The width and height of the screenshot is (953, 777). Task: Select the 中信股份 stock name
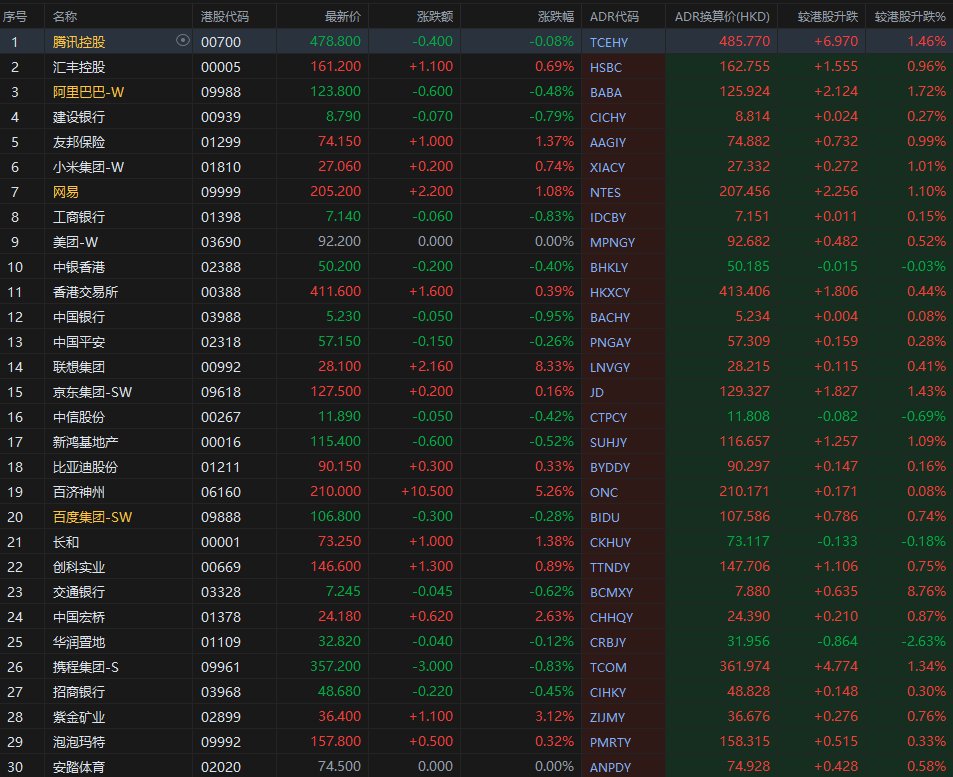pyautogui.click(x=79, y=417)
